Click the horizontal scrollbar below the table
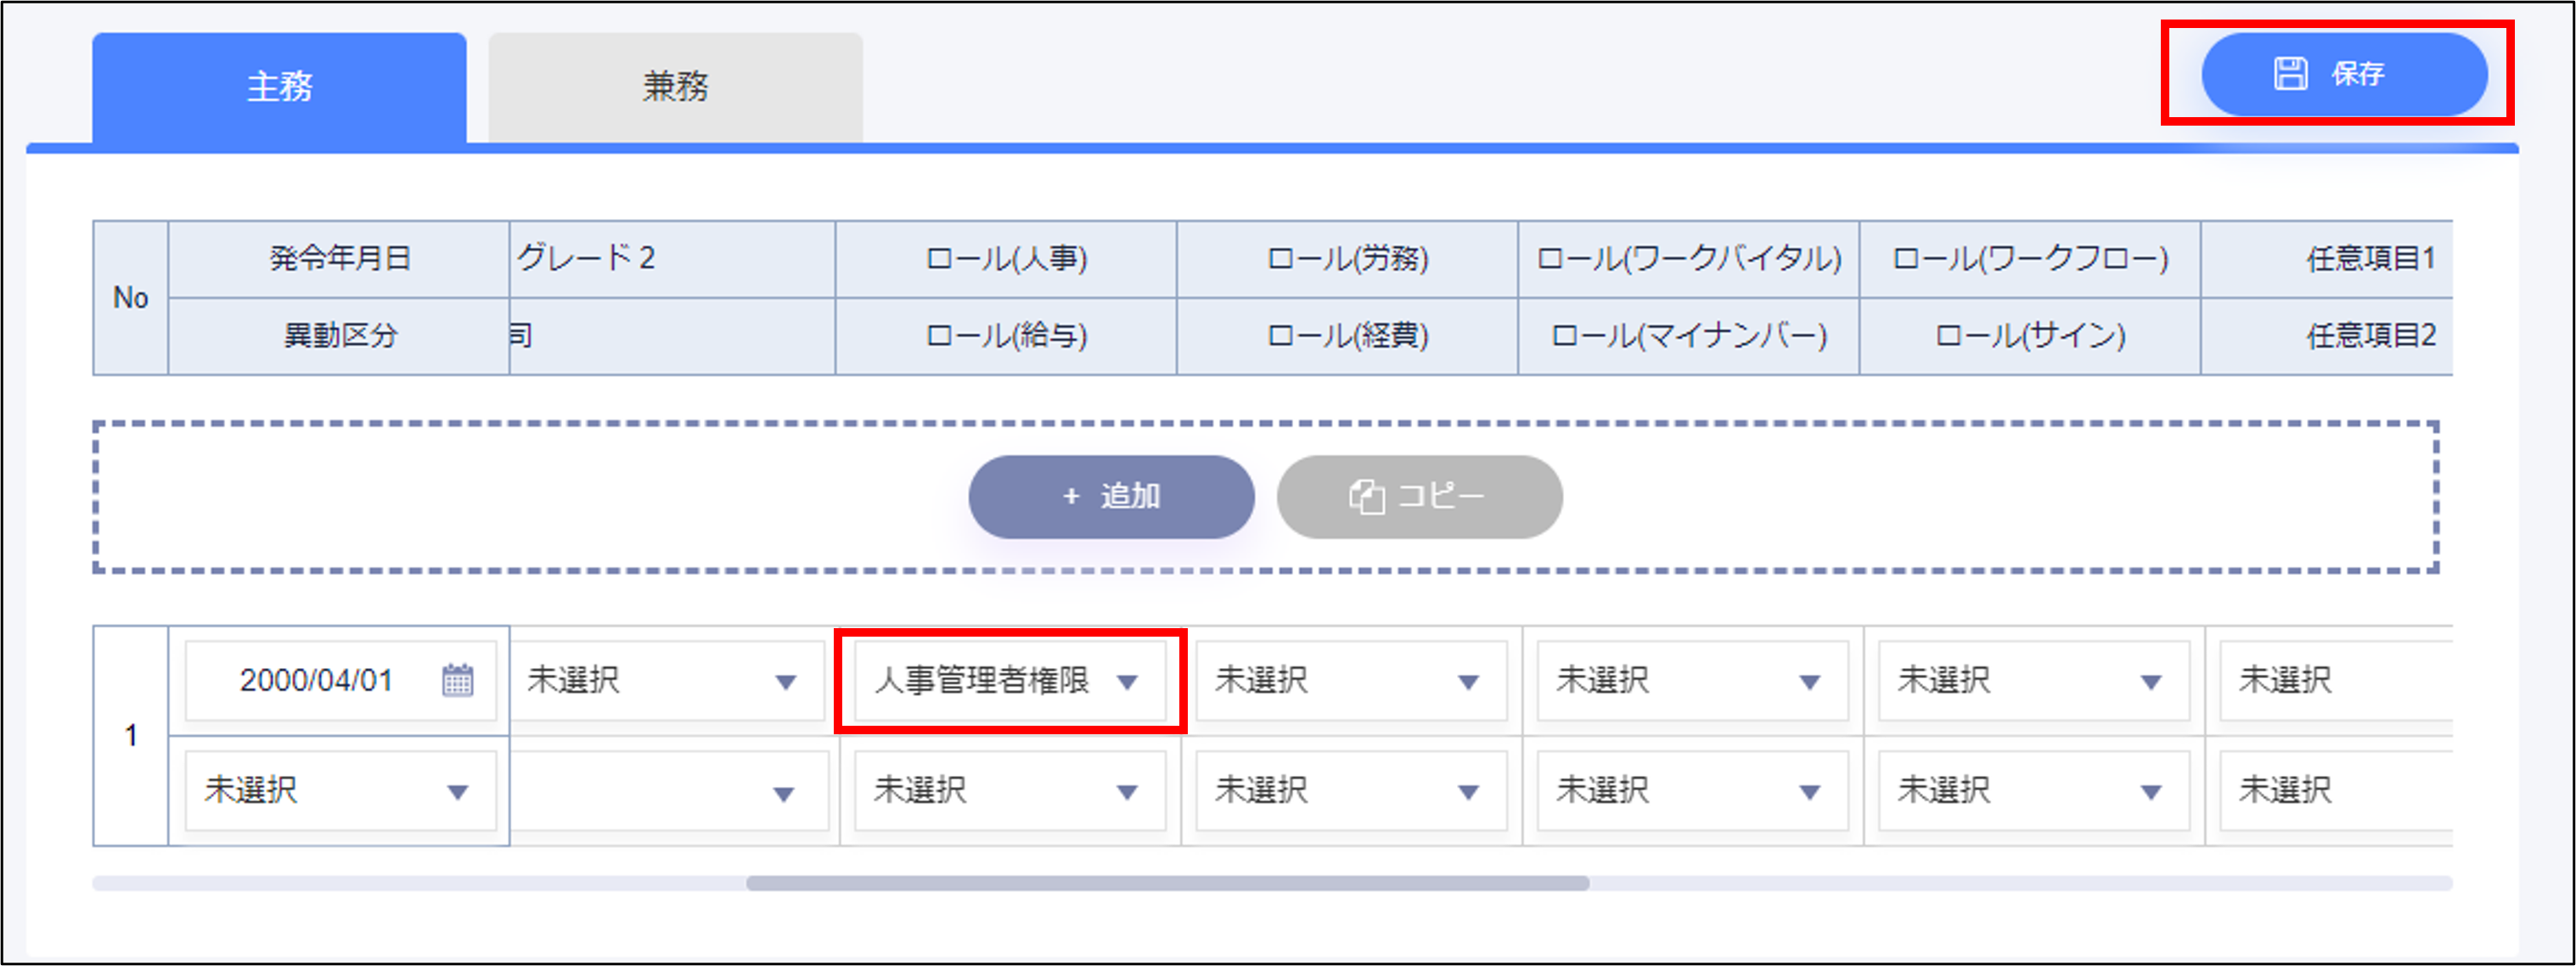Screen dimensions: 2576x966 click(1167, 883)
